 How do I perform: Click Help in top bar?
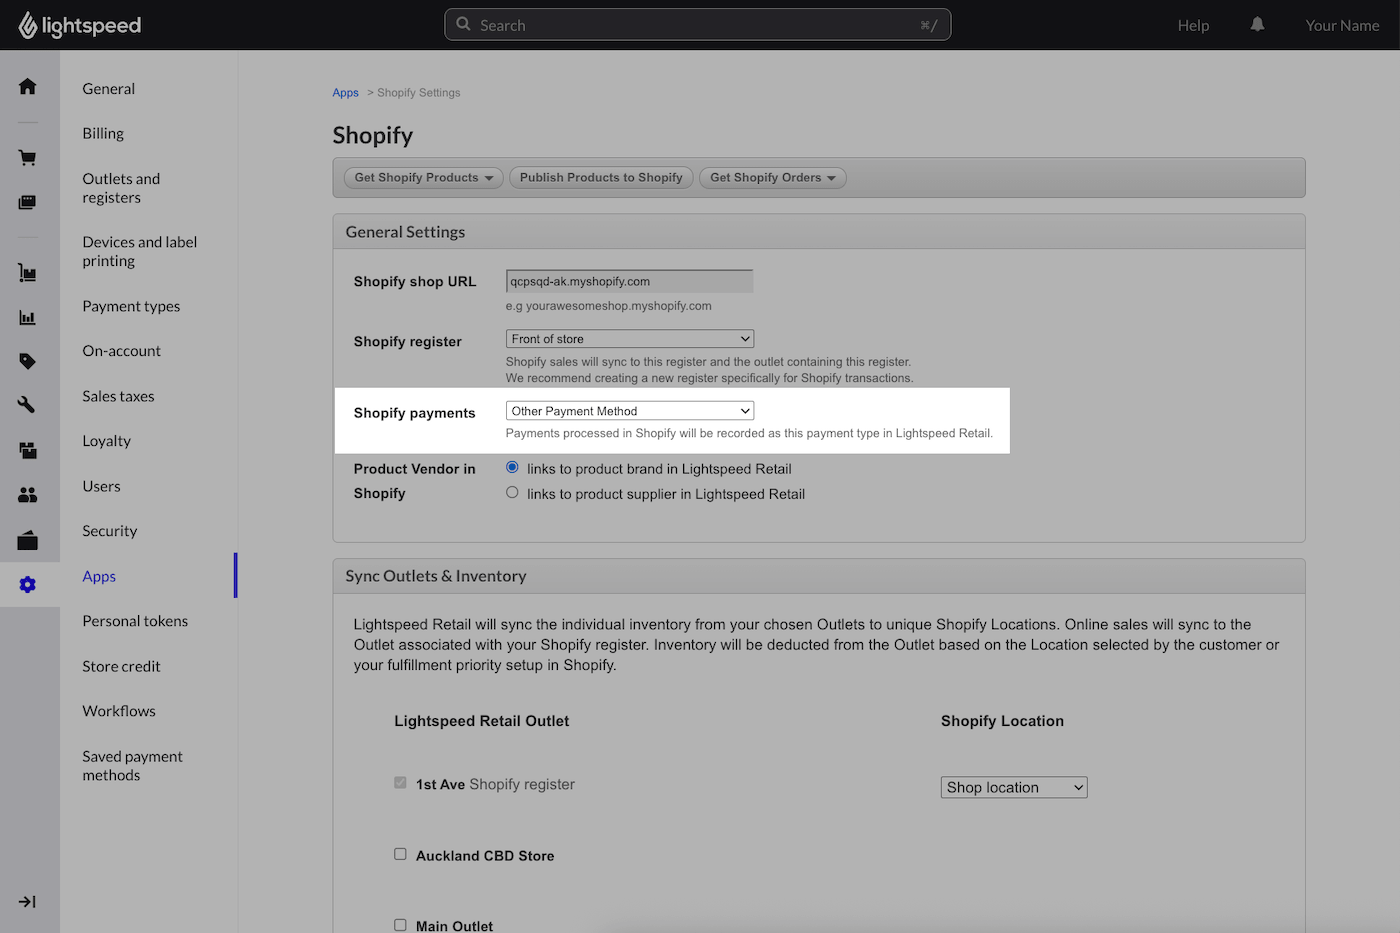[x=1193, y=25]
